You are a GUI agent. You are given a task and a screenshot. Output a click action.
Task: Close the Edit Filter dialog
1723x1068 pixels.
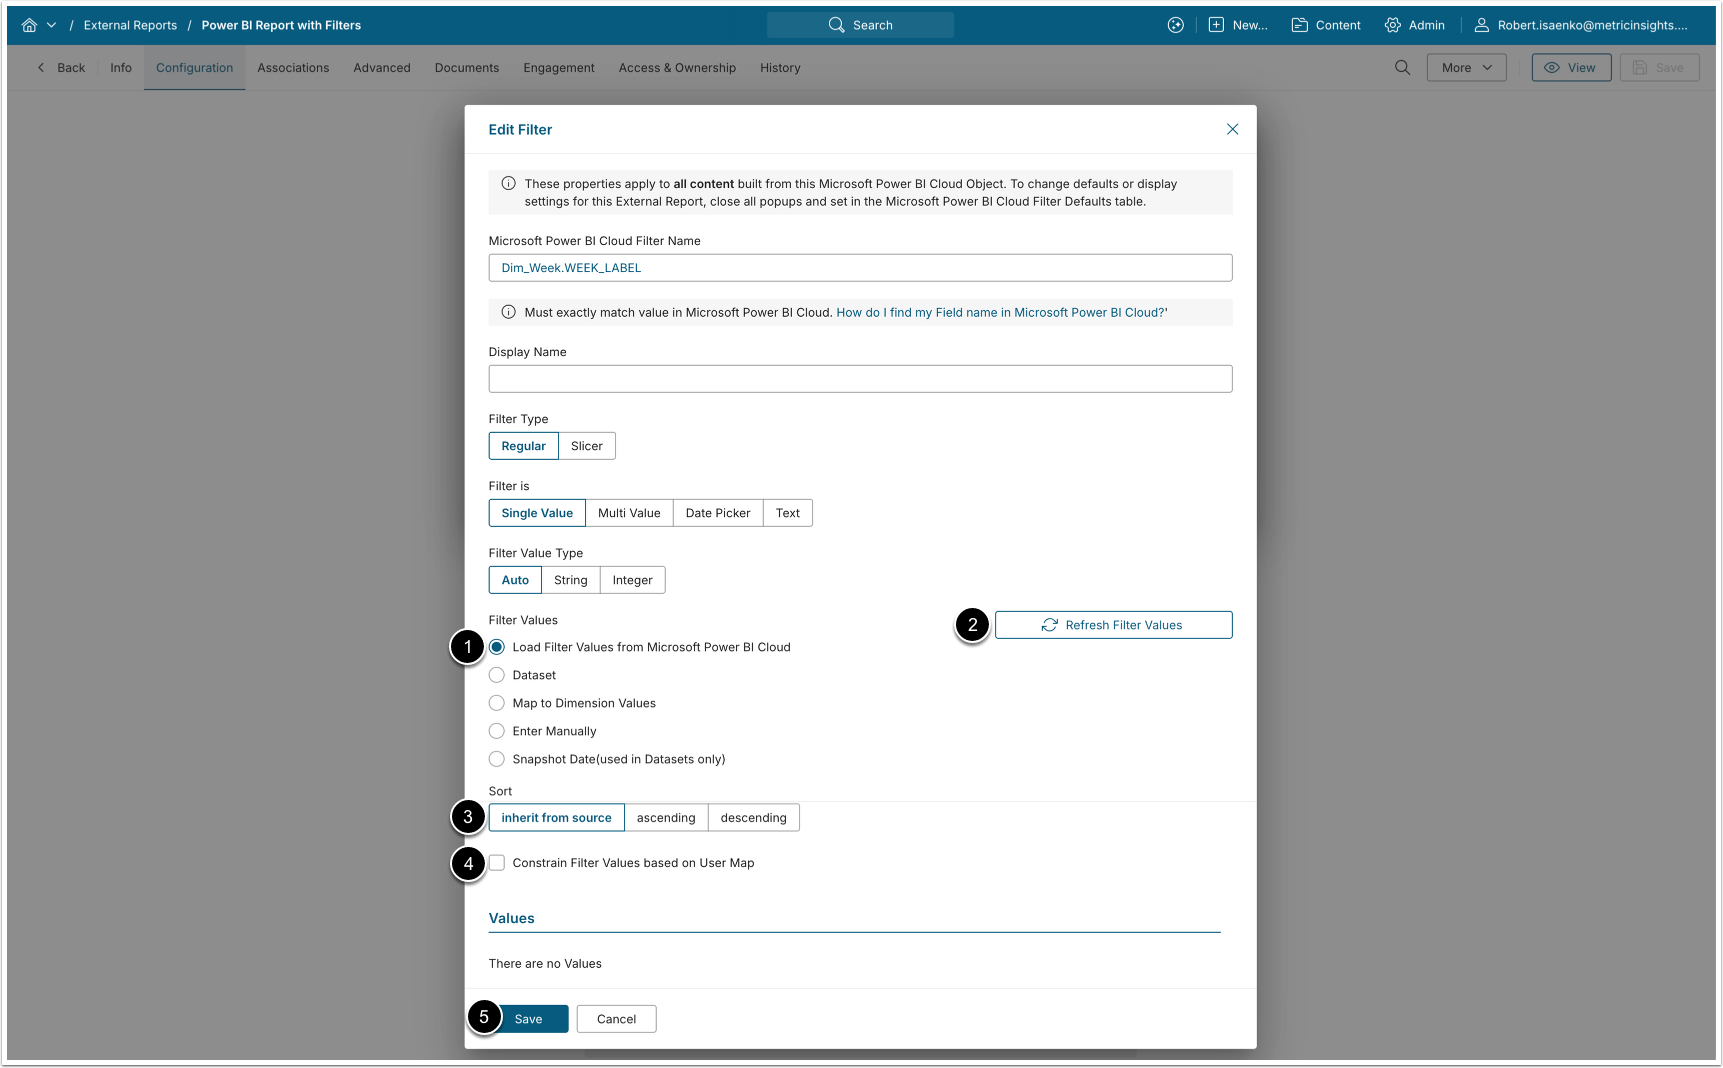point(1232,129)
